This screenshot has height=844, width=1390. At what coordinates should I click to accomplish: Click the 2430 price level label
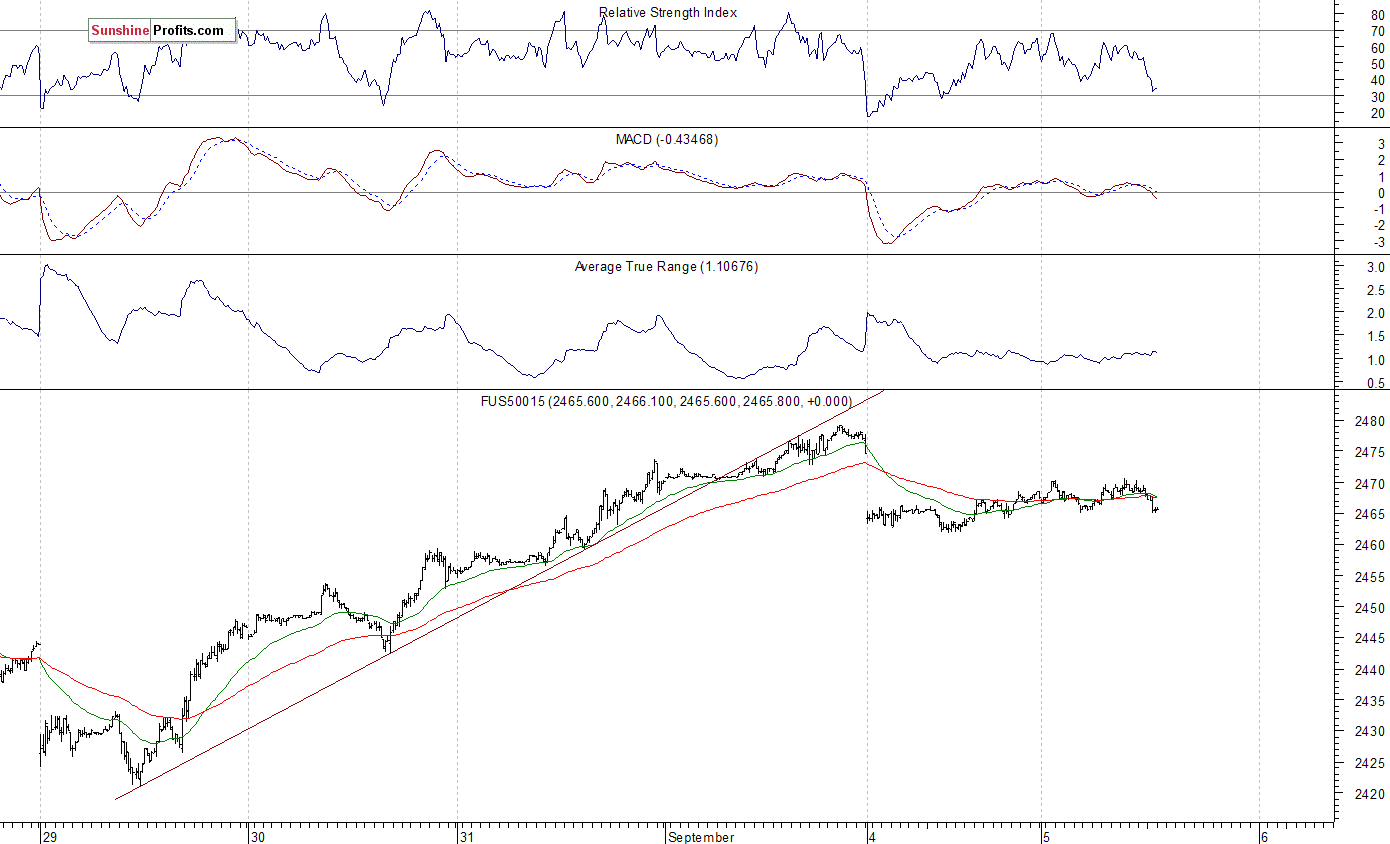(1371, 732)
